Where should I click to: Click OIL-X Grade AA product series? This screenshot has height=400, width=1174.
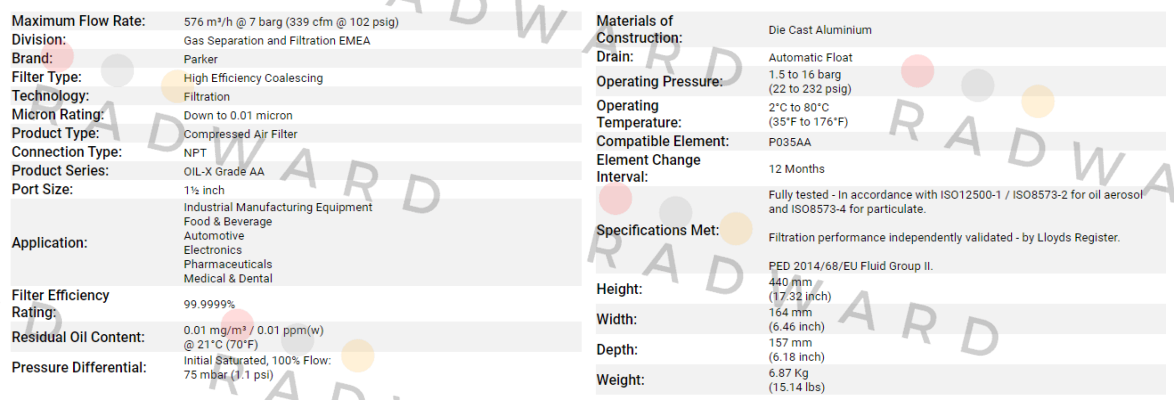(x=224, y=172)
